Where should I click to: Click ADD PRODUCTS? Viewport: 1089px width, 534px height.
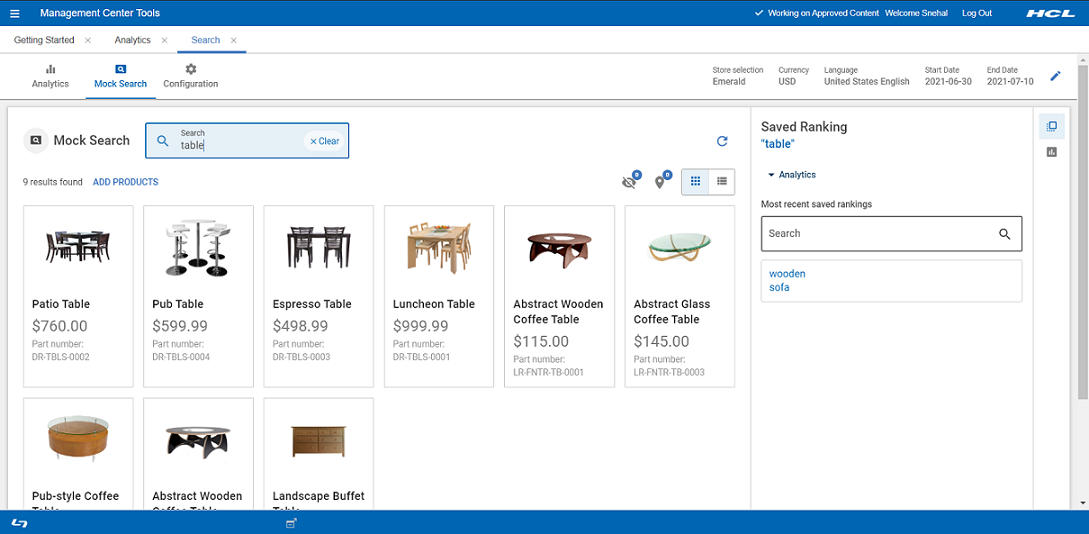click(x=126, y=182)
